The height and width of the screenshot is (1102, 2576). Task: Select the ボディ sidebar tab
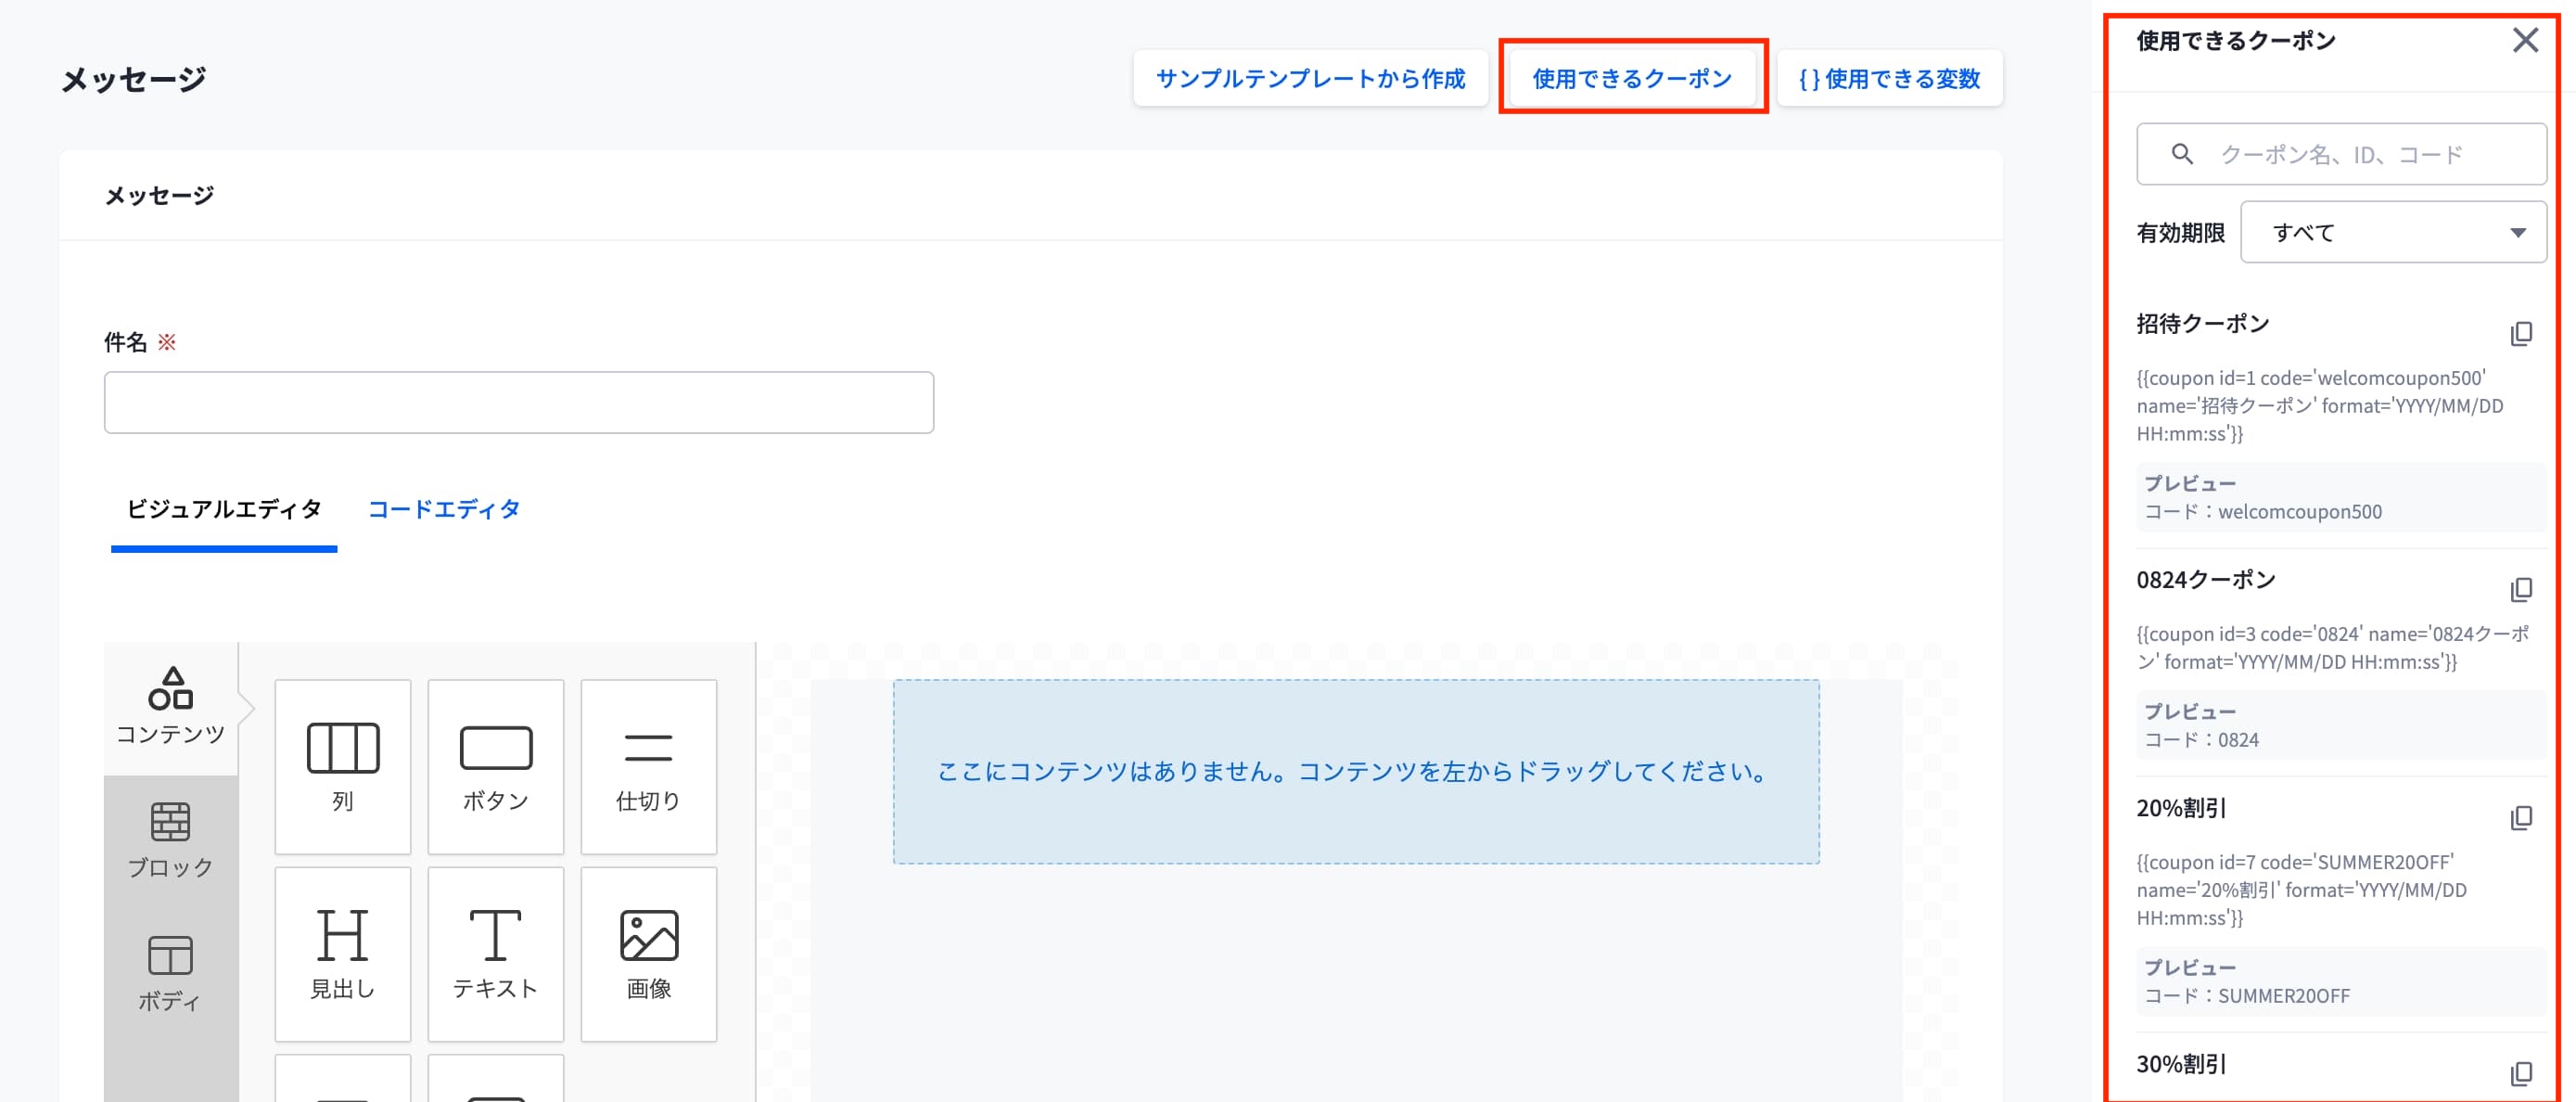171,974
